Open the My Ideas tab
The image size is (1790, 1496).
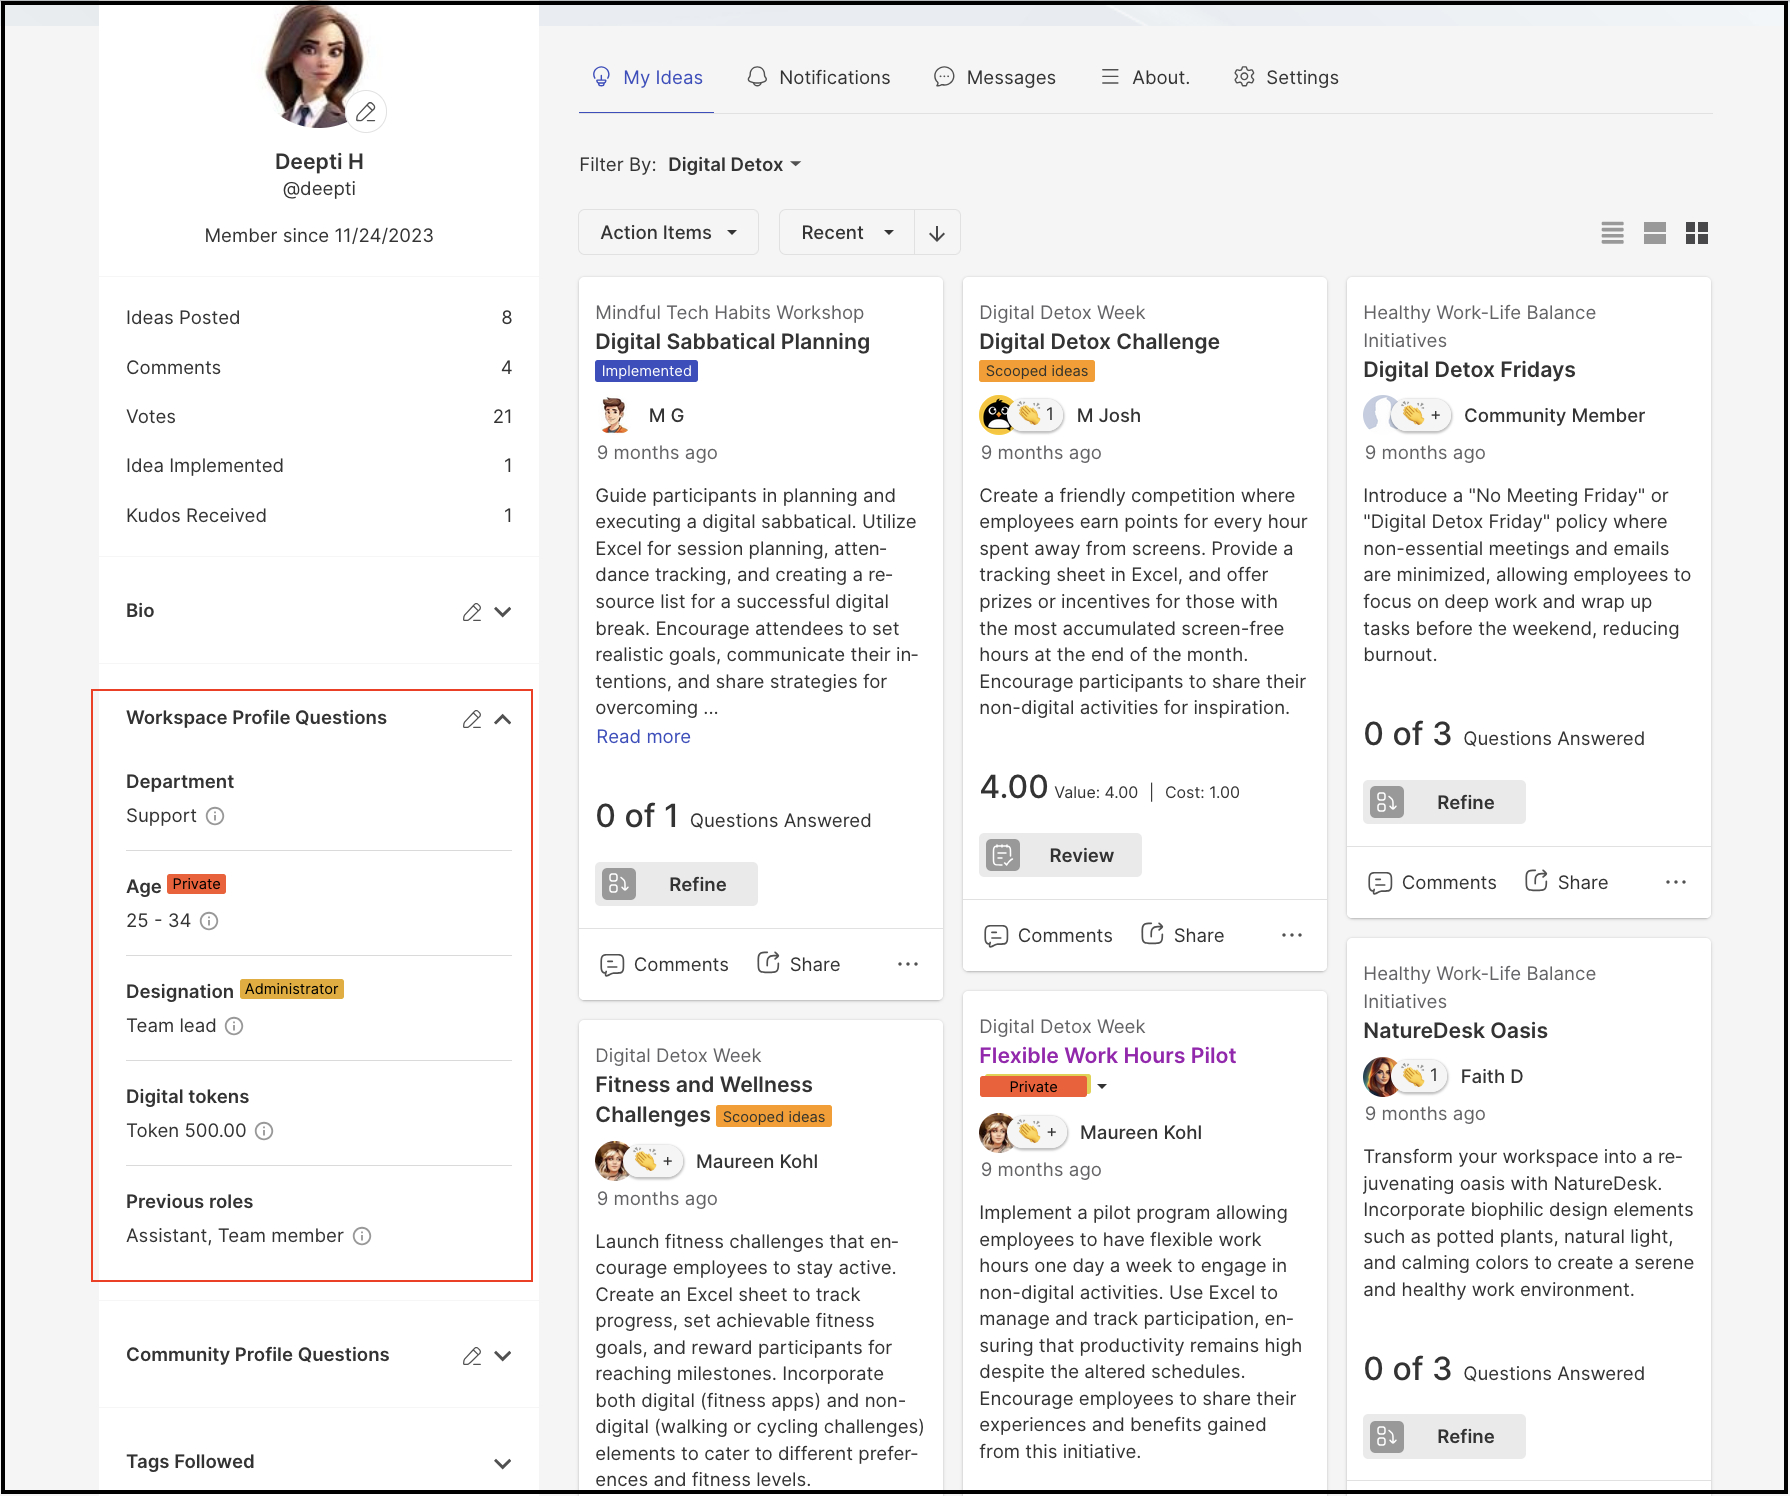(x=647, y=78)
